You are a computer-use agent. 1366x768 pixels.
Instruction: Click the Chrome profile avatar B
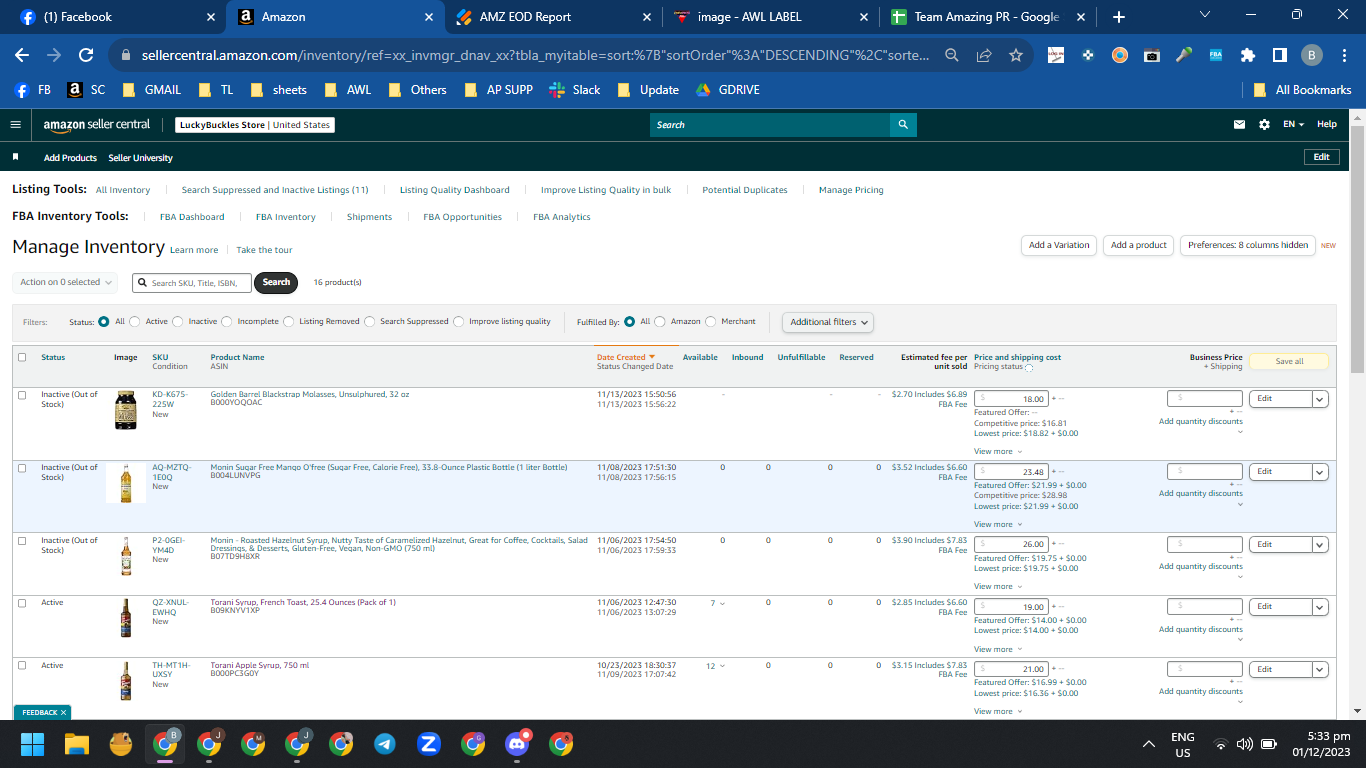pos(1311,55)
